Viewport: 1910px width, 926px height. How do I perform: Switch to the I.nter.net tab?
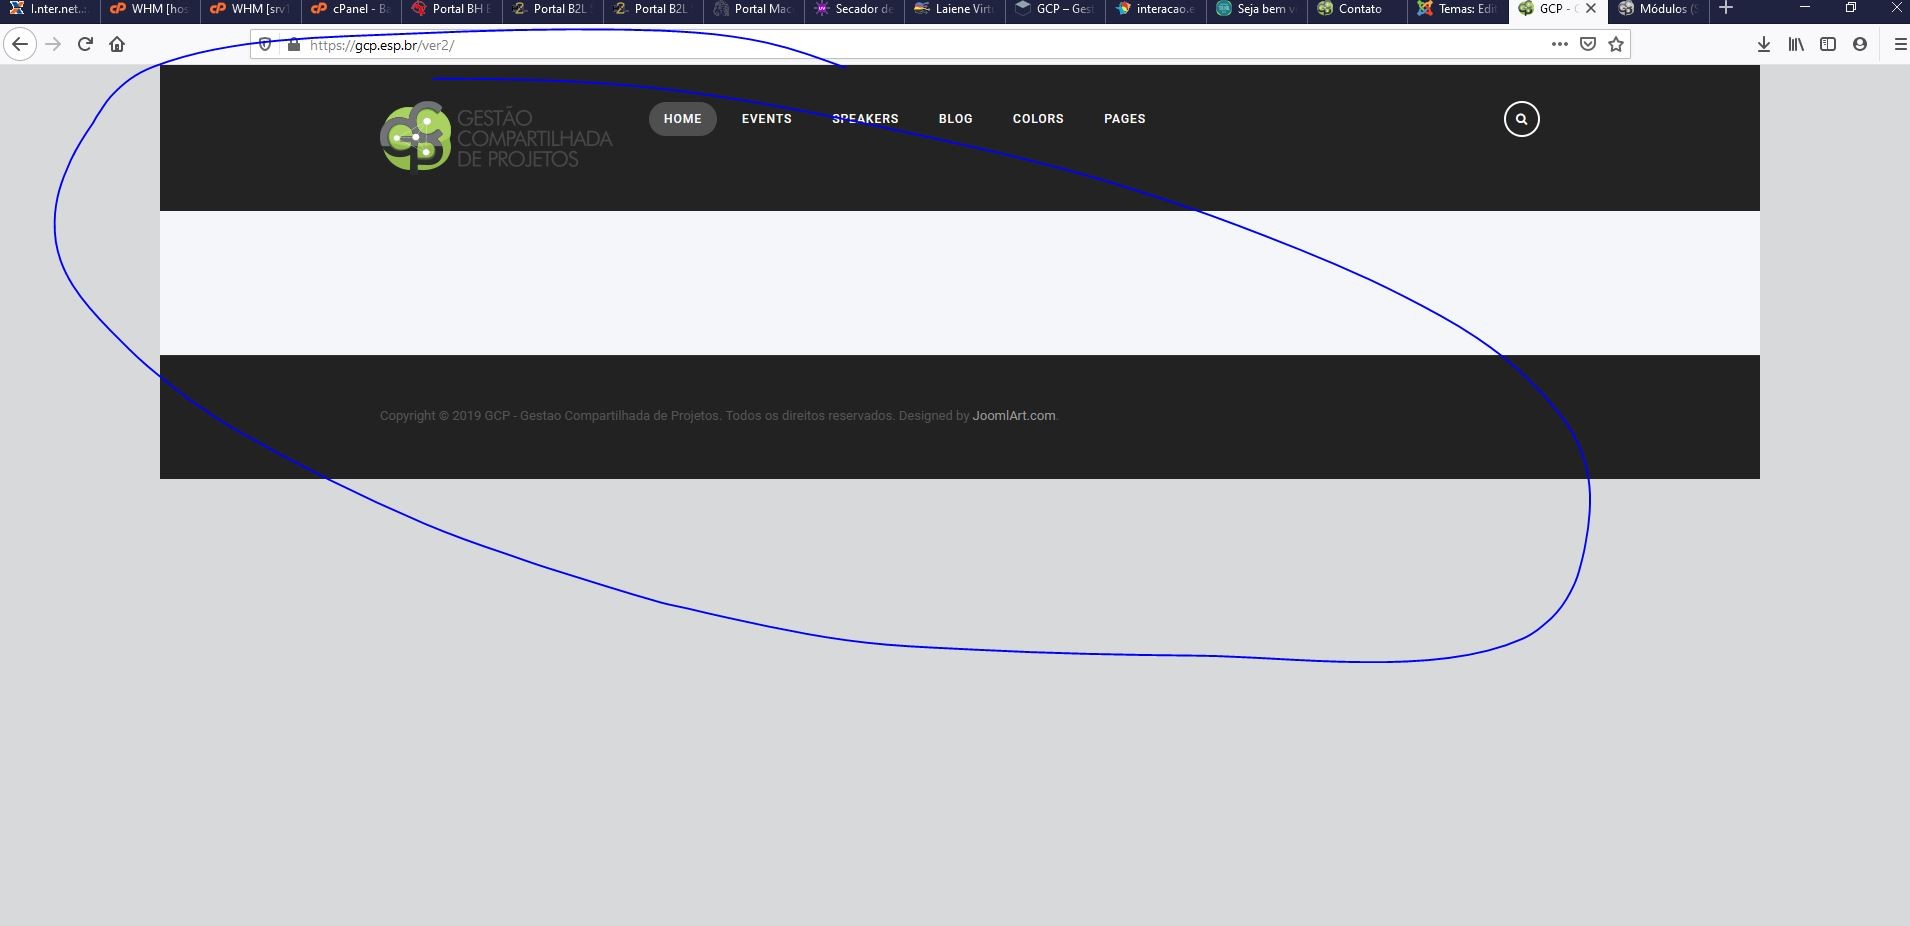(50, 9)
